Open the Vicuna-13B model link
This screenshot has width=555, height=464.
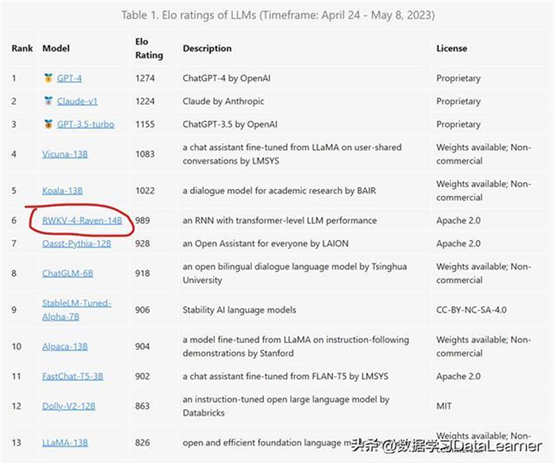tap(65, 154)
